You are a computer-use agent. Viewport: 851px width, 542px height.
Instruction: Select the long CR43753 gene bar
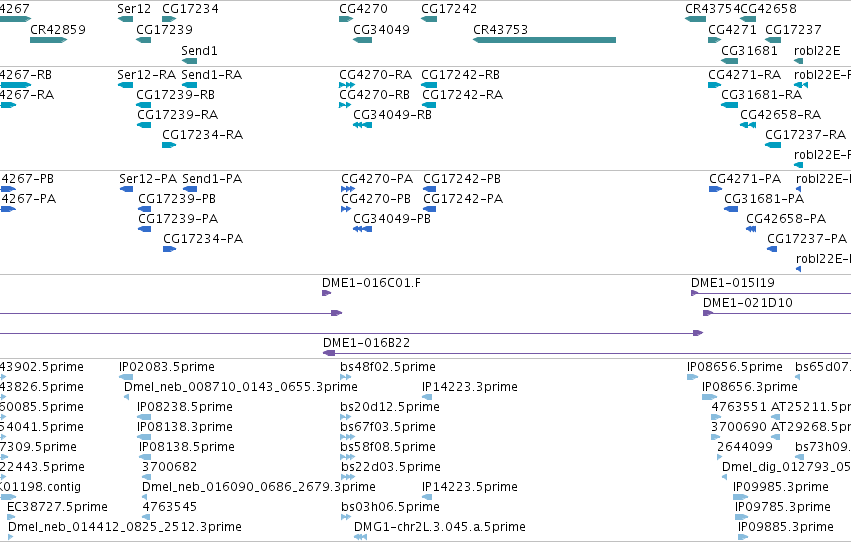click(544, 40)
